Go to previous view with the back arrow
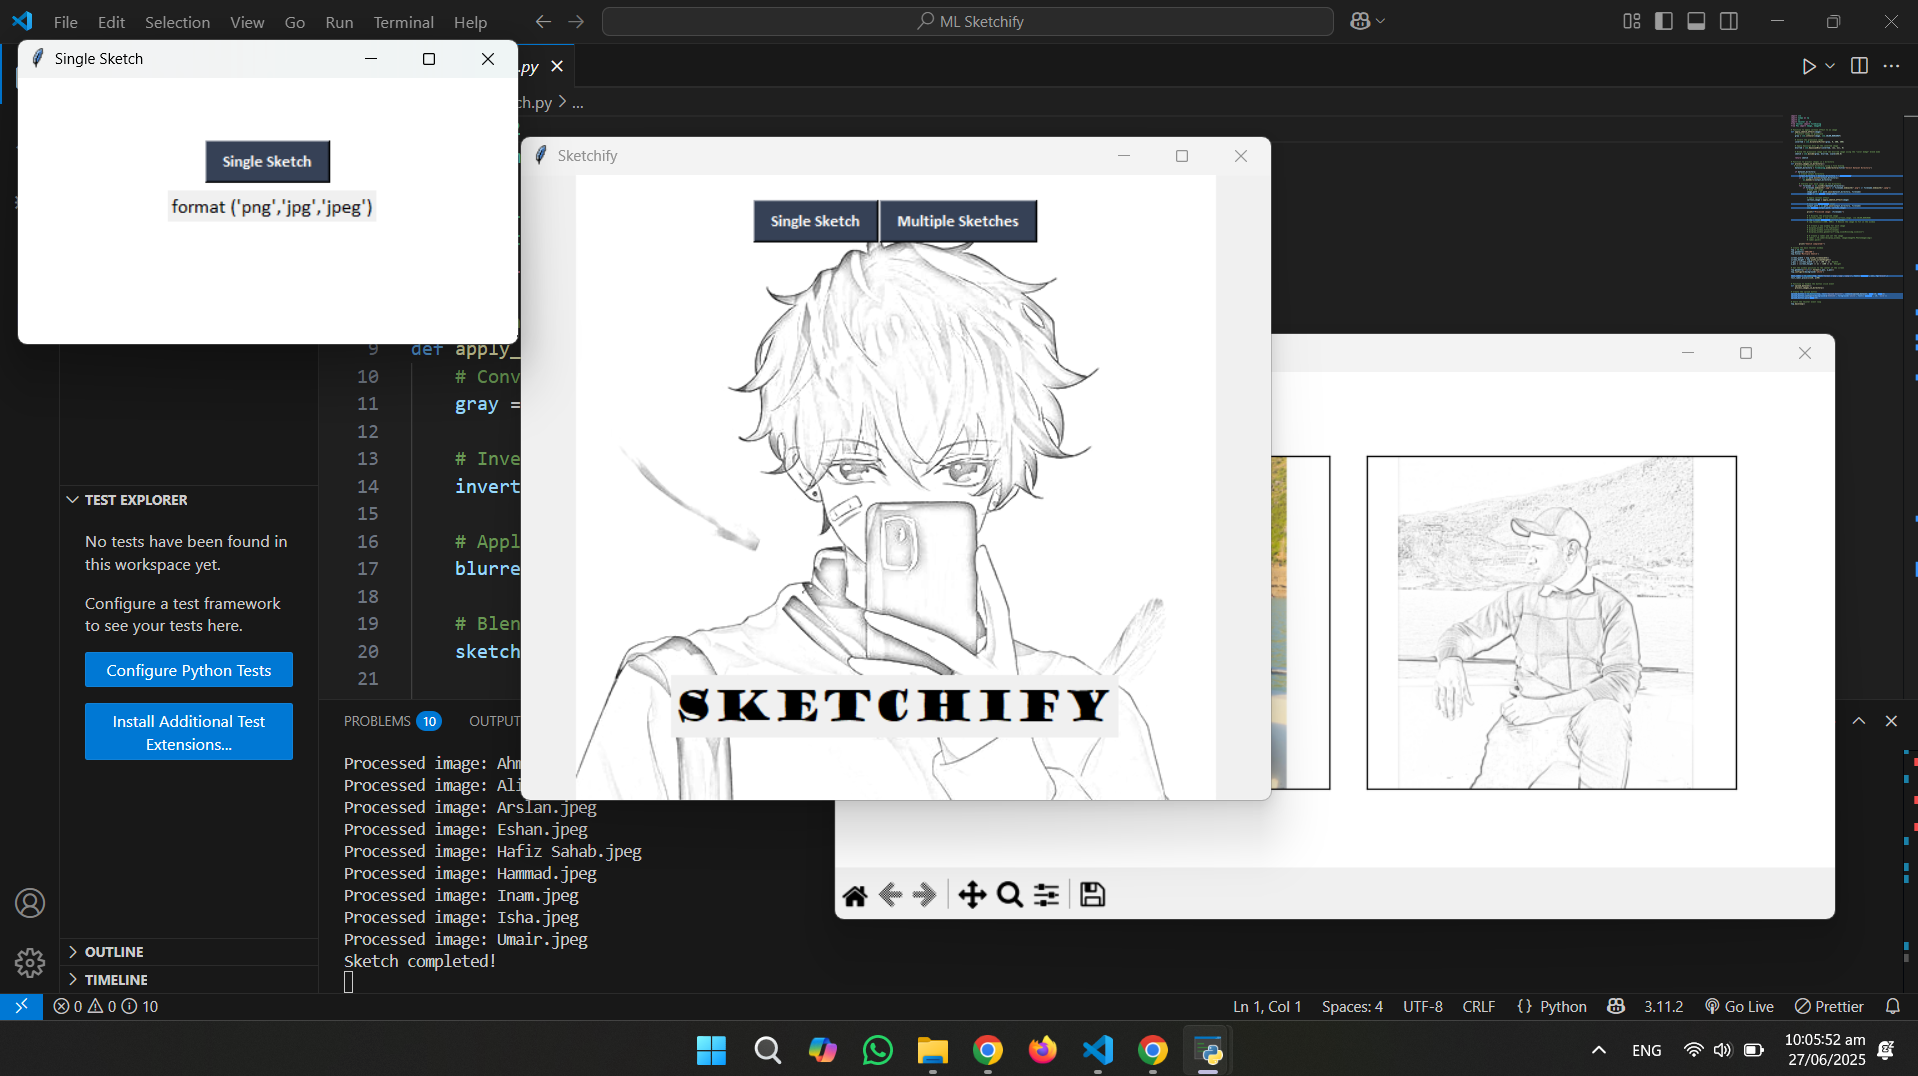This screenshot has height=1076, width=1918. (890, 894)
